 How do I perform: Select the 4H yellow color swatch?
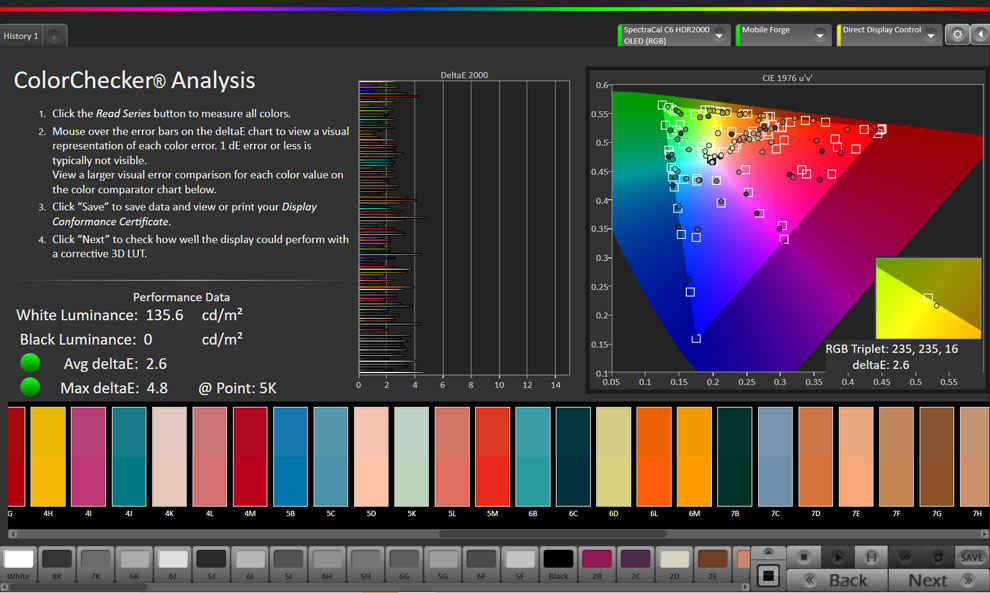click(48, 457)
